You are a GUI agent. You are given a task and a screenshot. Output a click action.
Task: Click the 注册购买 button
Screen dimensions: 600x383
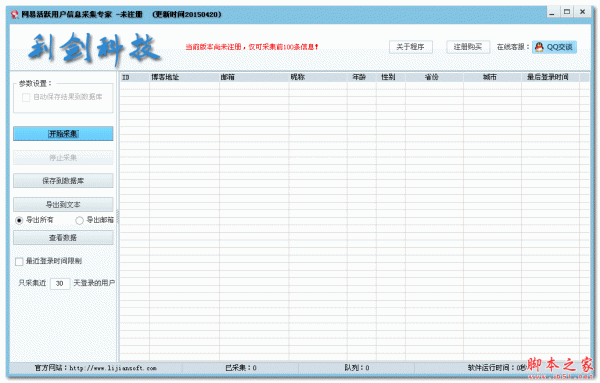point(468,47)
